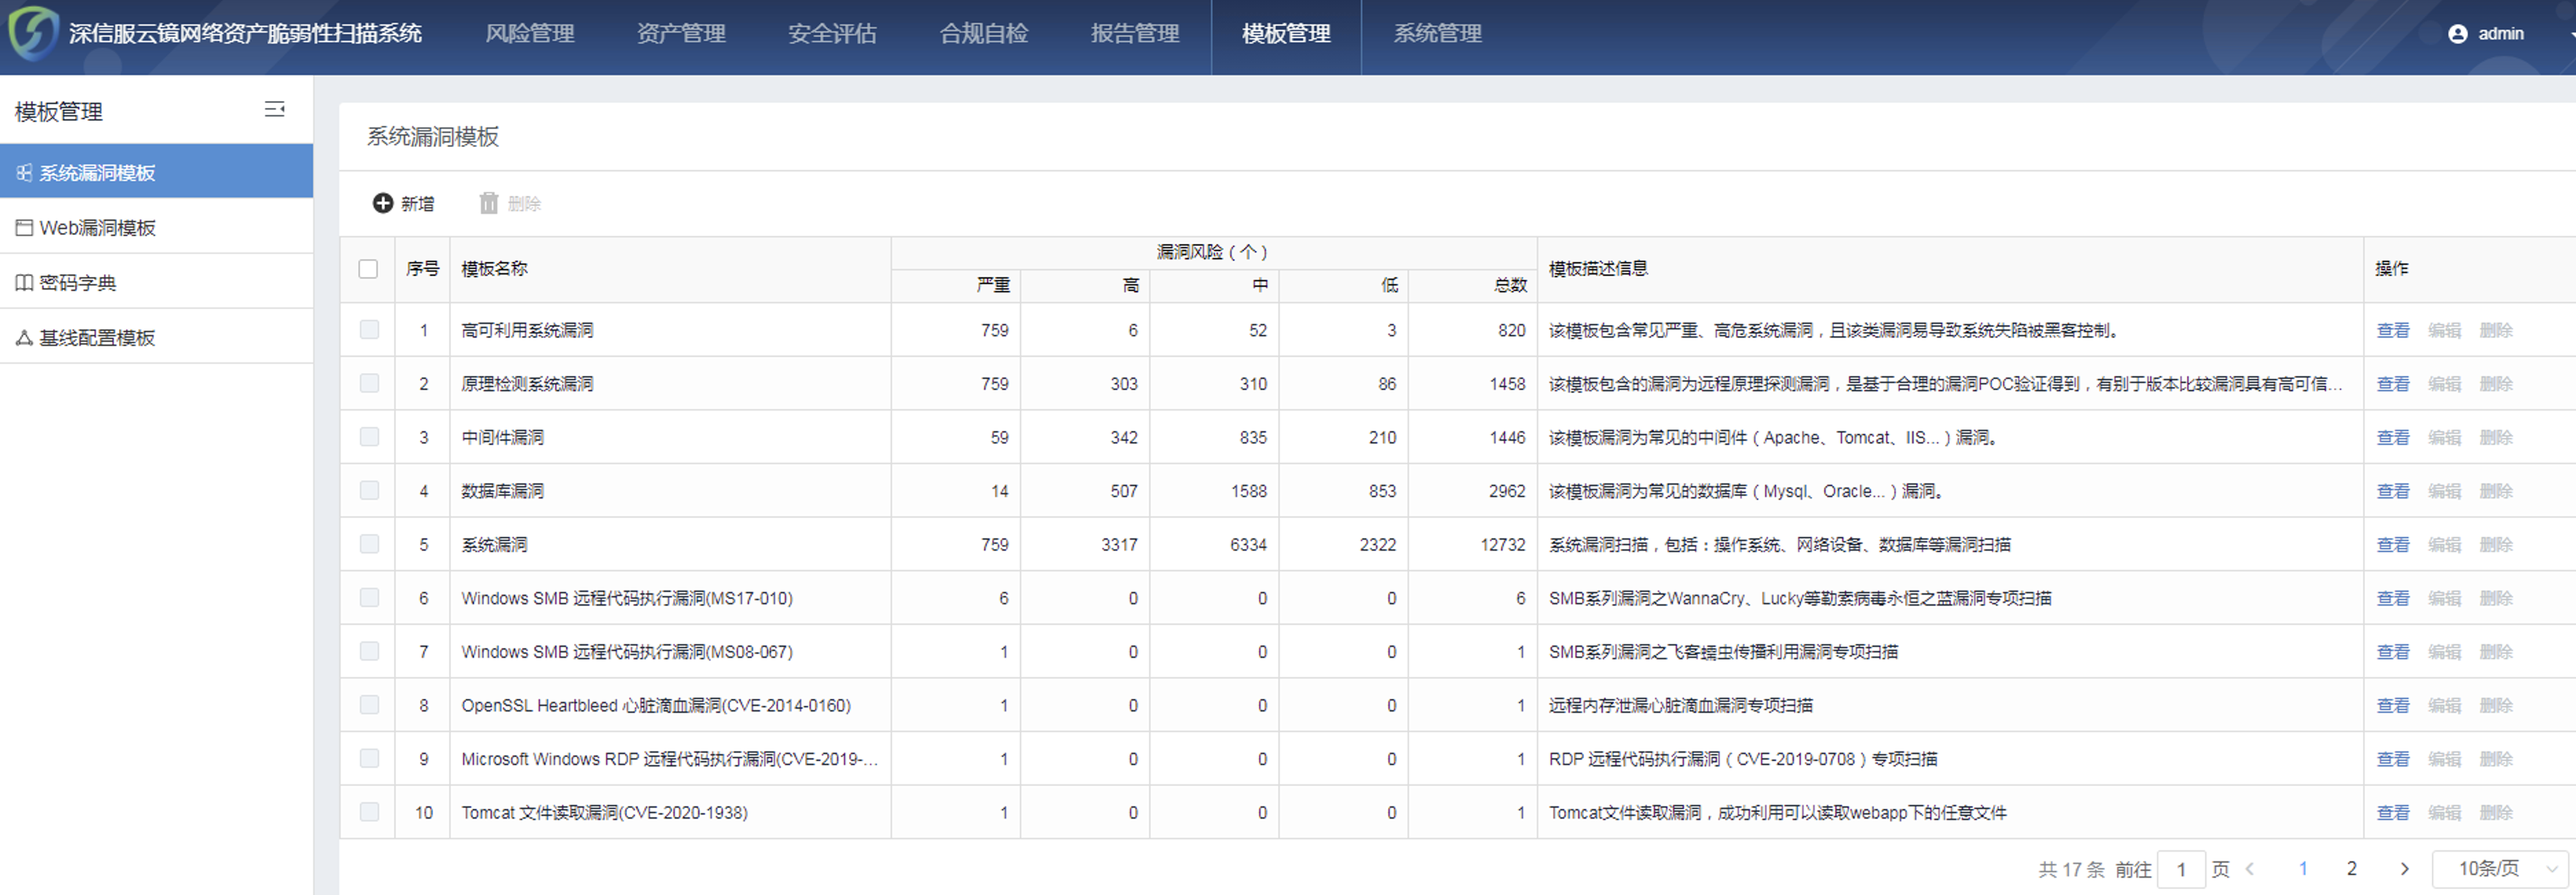2576x895 pixels.
Task: Click the plus icon beside 新增
Action: click(383, 203)
